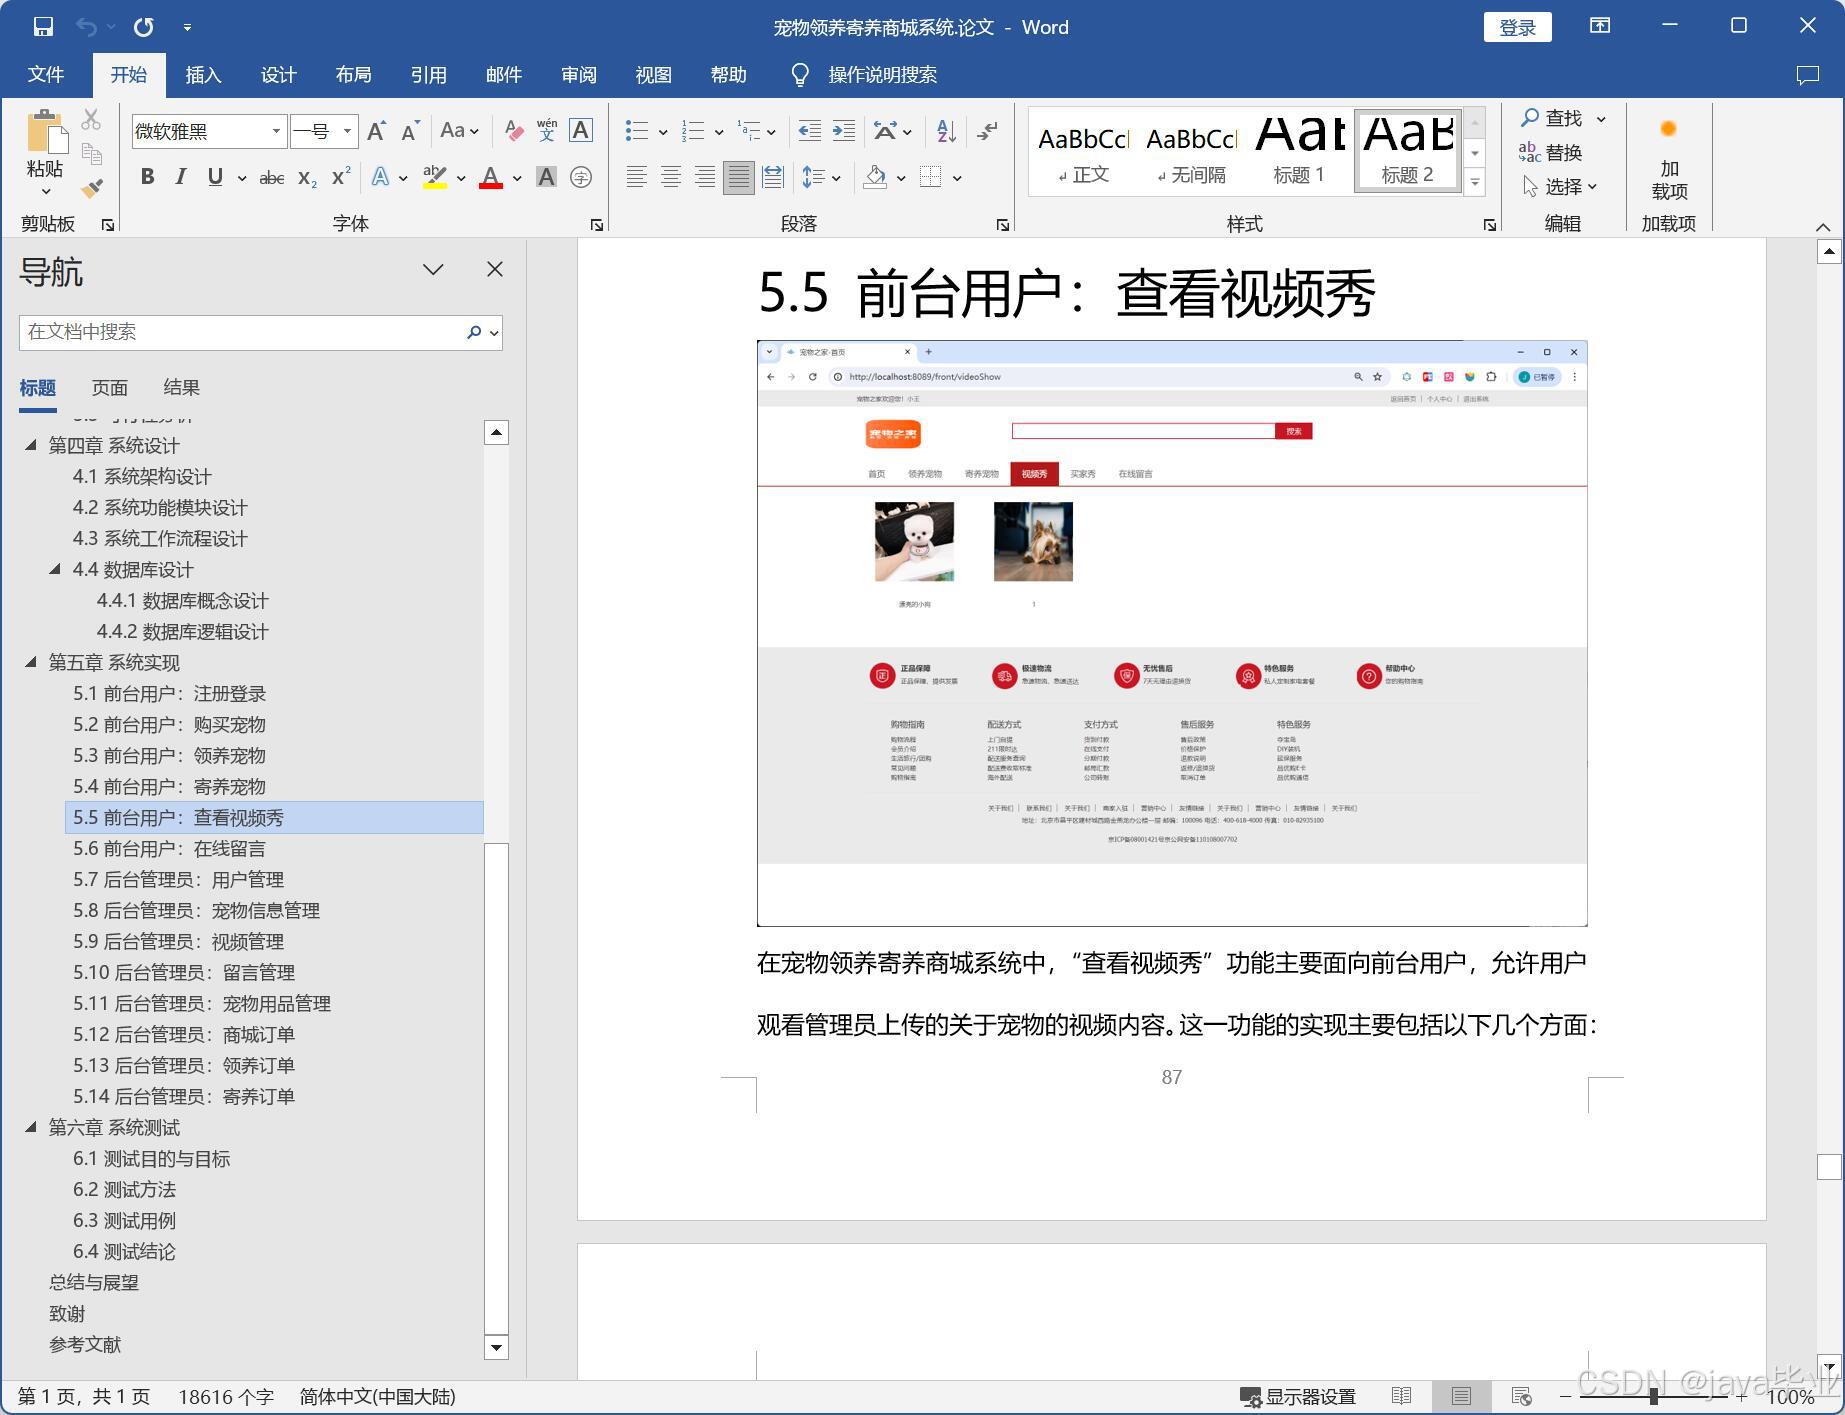Select the Format Painter brush icon

[92, 188]
